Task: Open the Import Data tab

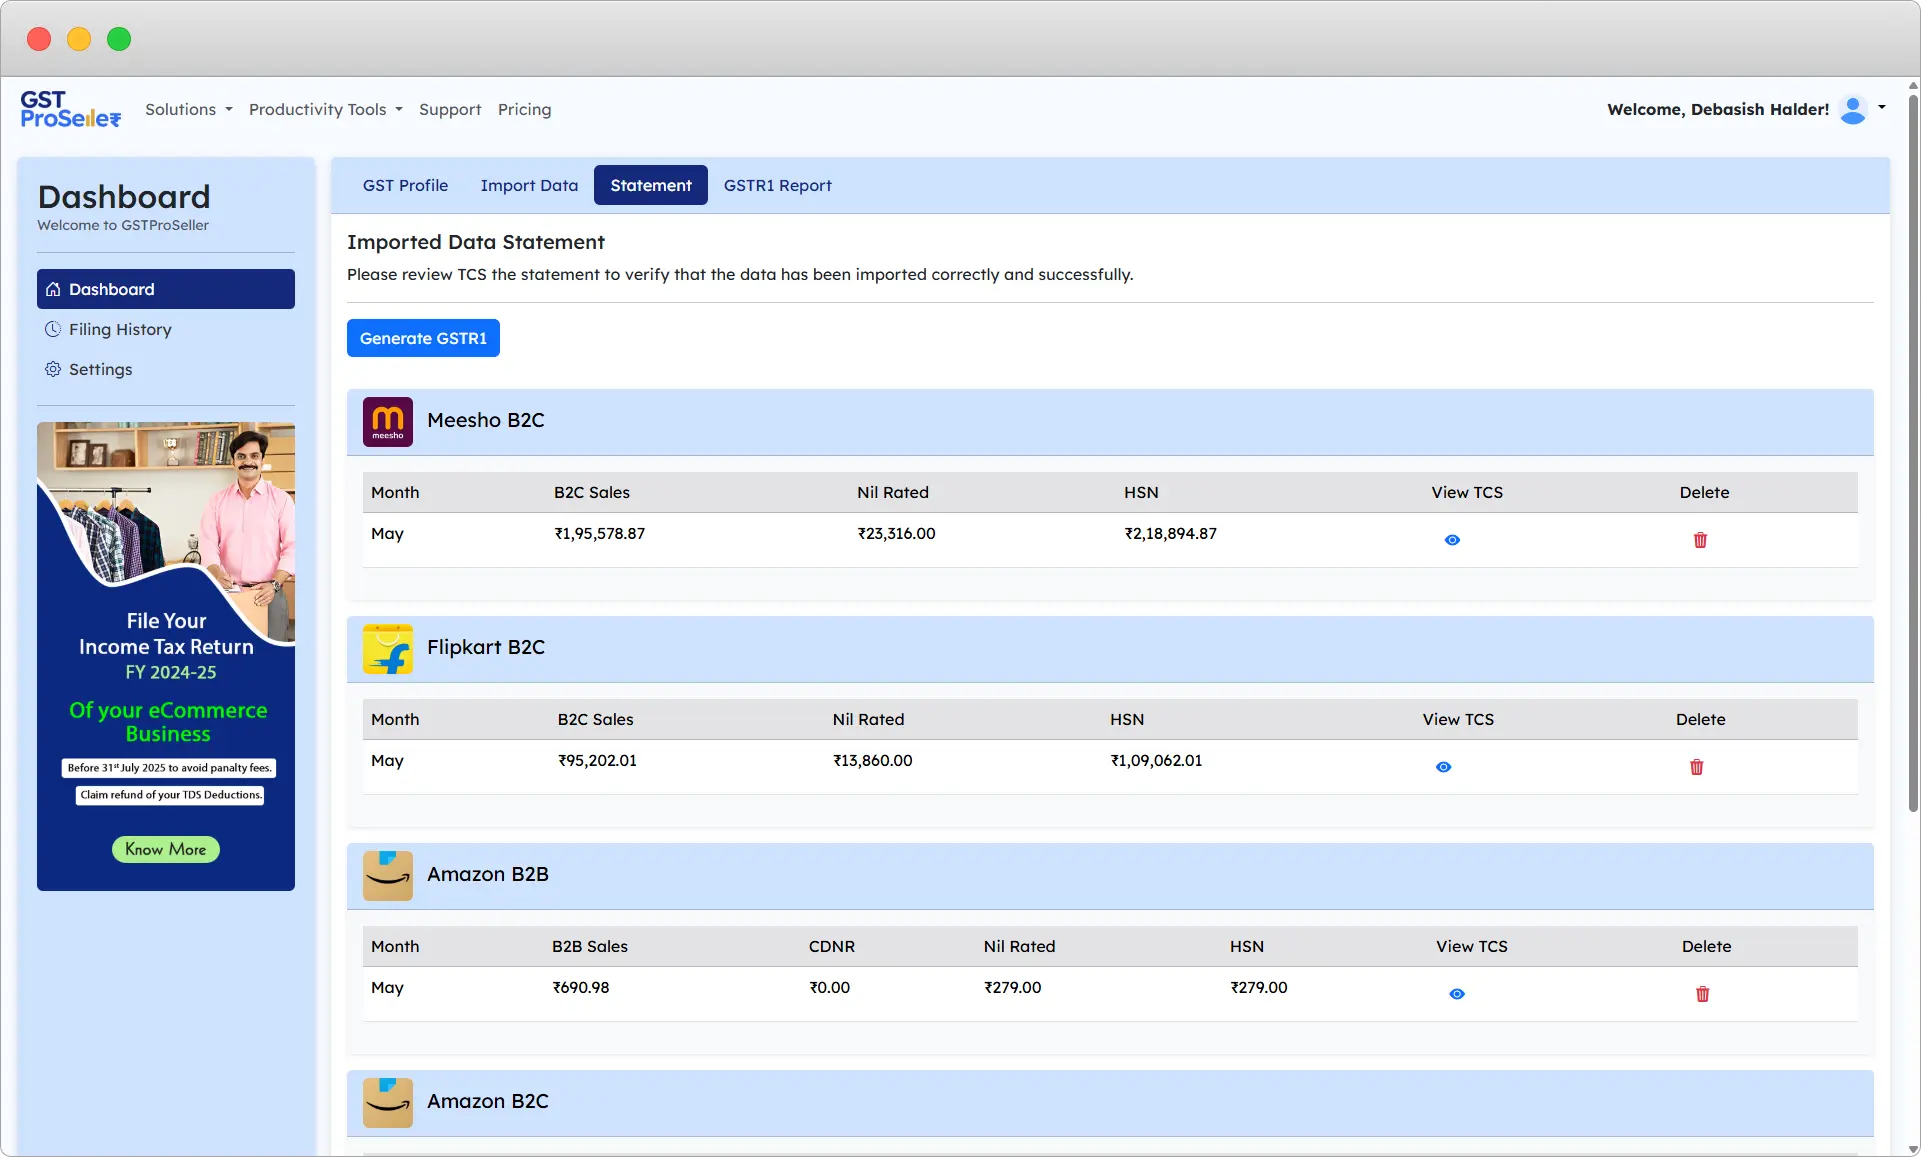Action: tap(529, 186)
